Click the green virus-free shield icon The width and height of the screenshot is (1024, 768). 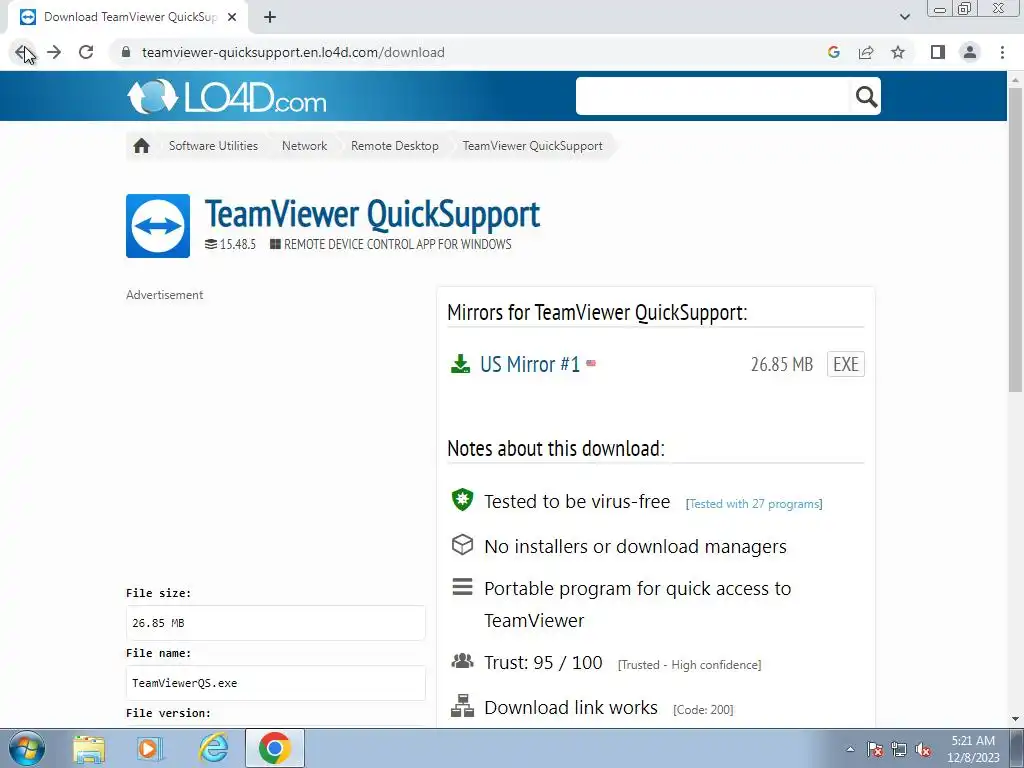pos(462,500)
